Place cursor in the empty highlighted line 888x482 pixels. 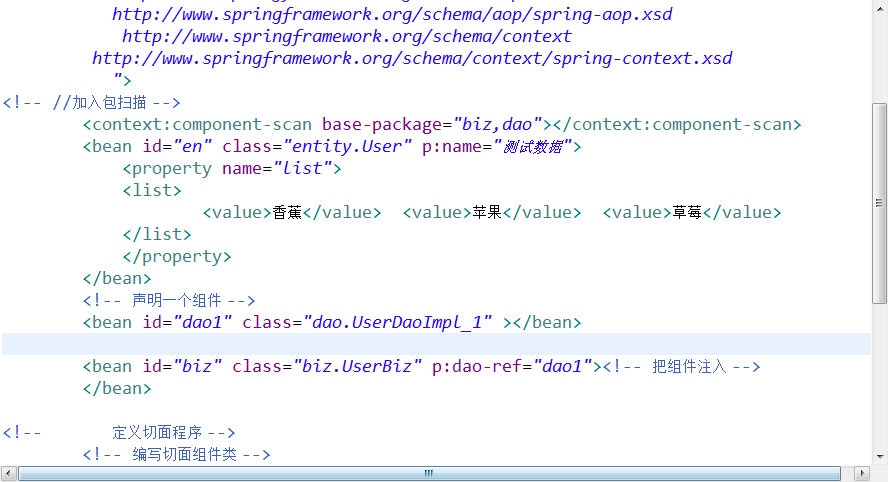coord(436,344)
